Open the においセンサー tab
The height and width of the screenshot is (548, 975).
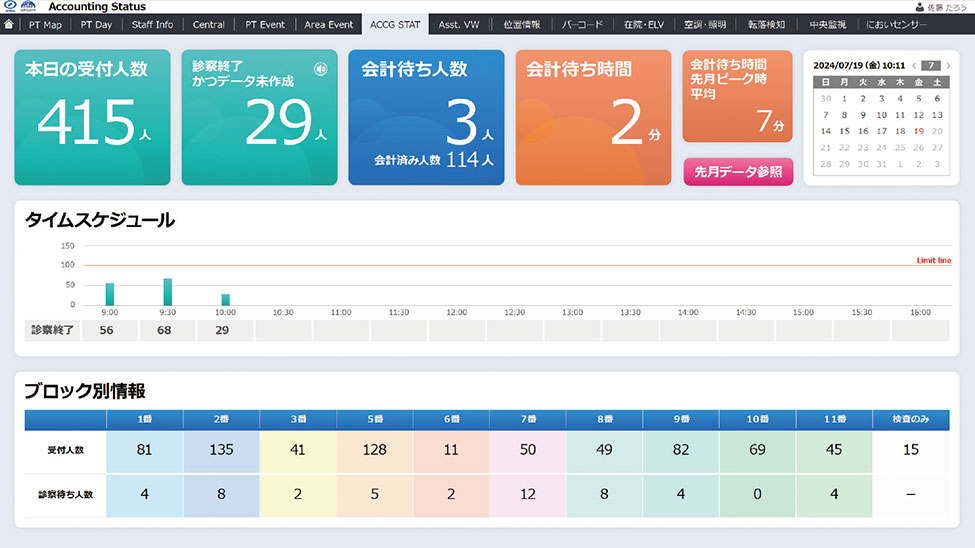[x=896, y=24]
